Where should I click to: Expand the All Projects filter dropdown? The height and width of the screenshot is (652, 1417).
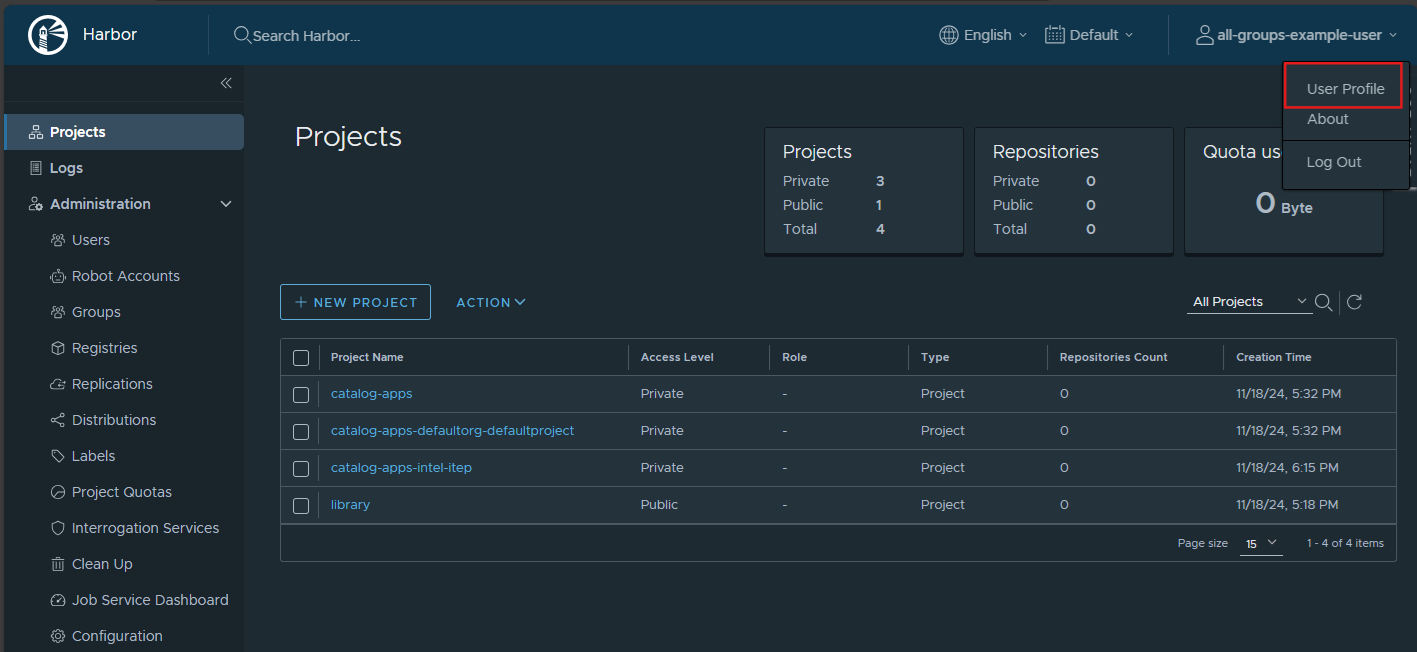click(1249, 302)
